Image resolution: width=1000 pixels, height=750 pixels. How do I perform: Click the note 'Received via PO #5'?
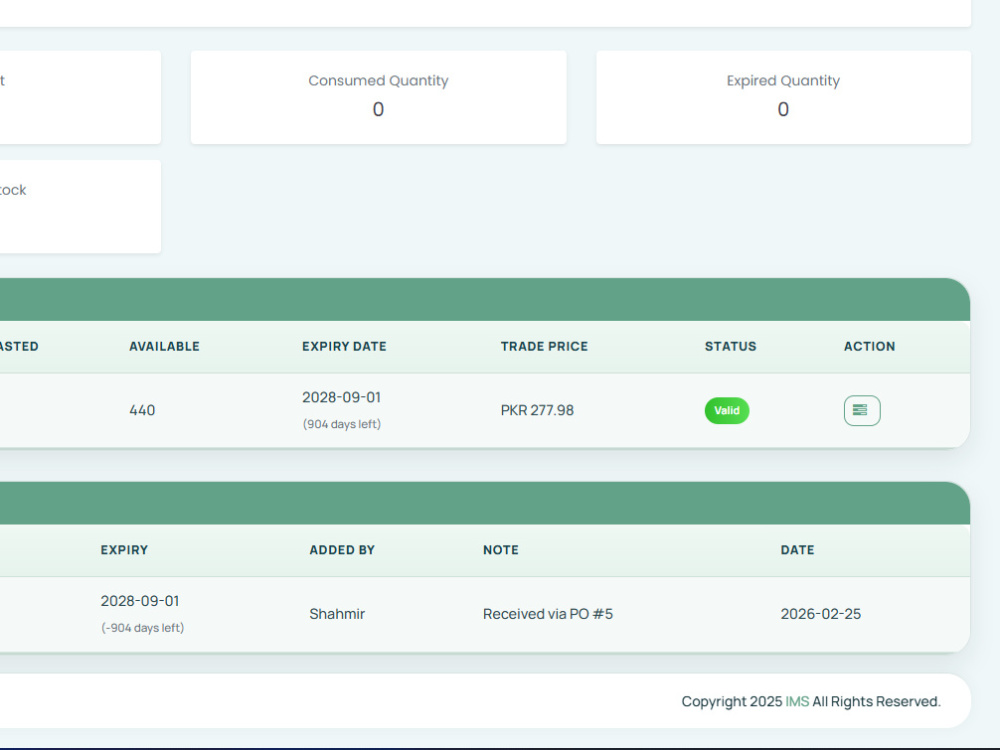548,614
